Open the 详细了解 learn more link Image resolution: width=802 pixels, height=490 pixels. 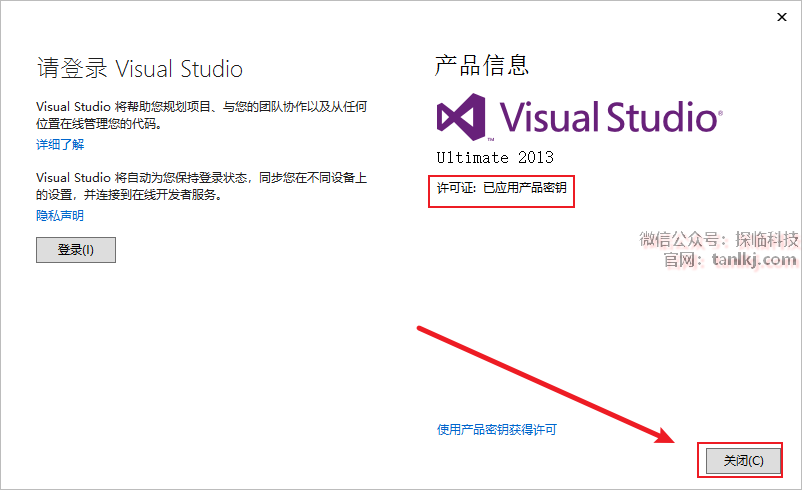[60, 145]
